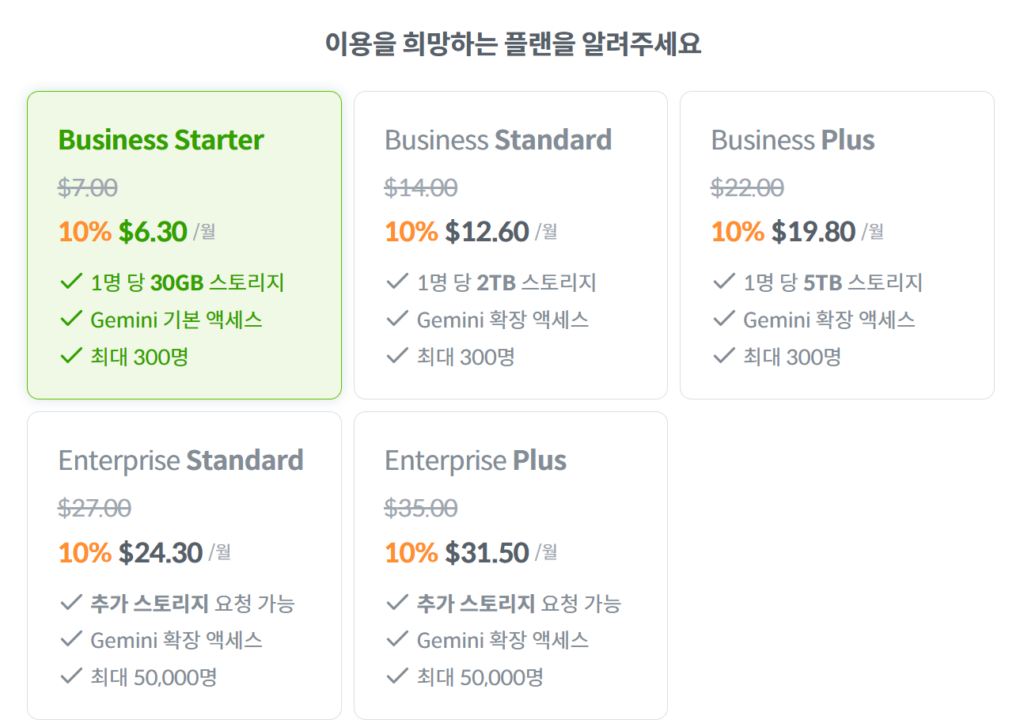Expand details of the Enterprise Standard plan

184,564
